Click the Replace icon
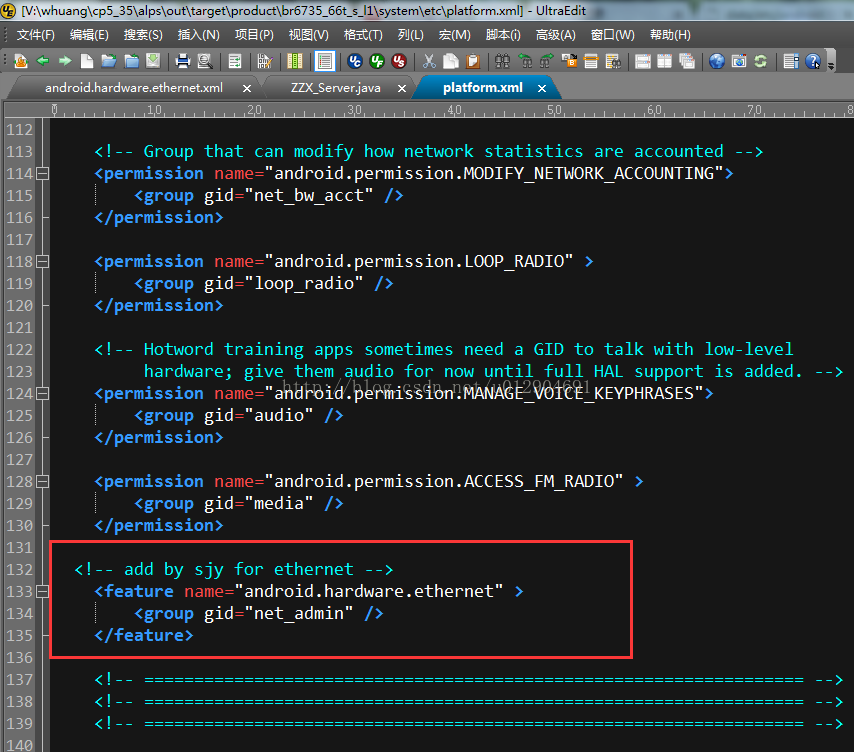This screenshot has width=854, height=752. [x=569, y=61]
